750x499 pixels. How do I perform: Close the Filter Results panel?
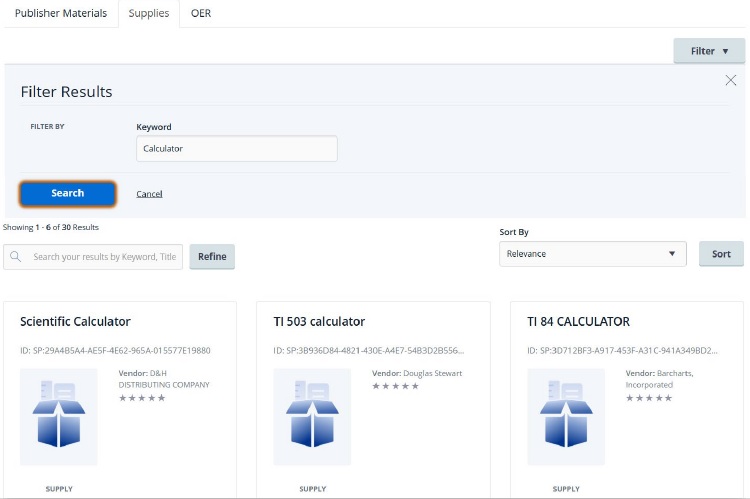point(731,80)
